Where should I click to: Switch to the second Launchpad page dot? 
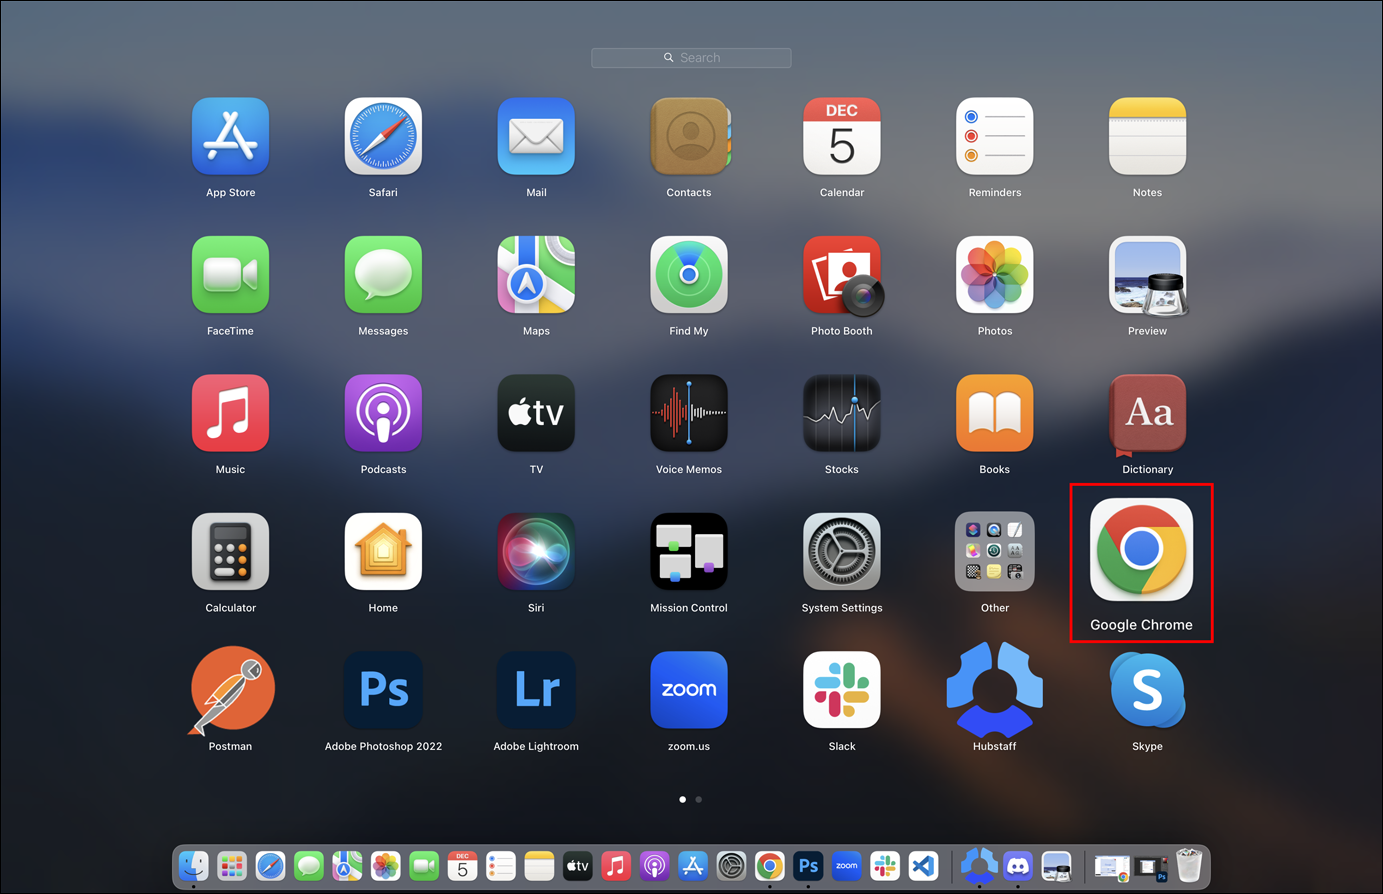tap(698, 799)
